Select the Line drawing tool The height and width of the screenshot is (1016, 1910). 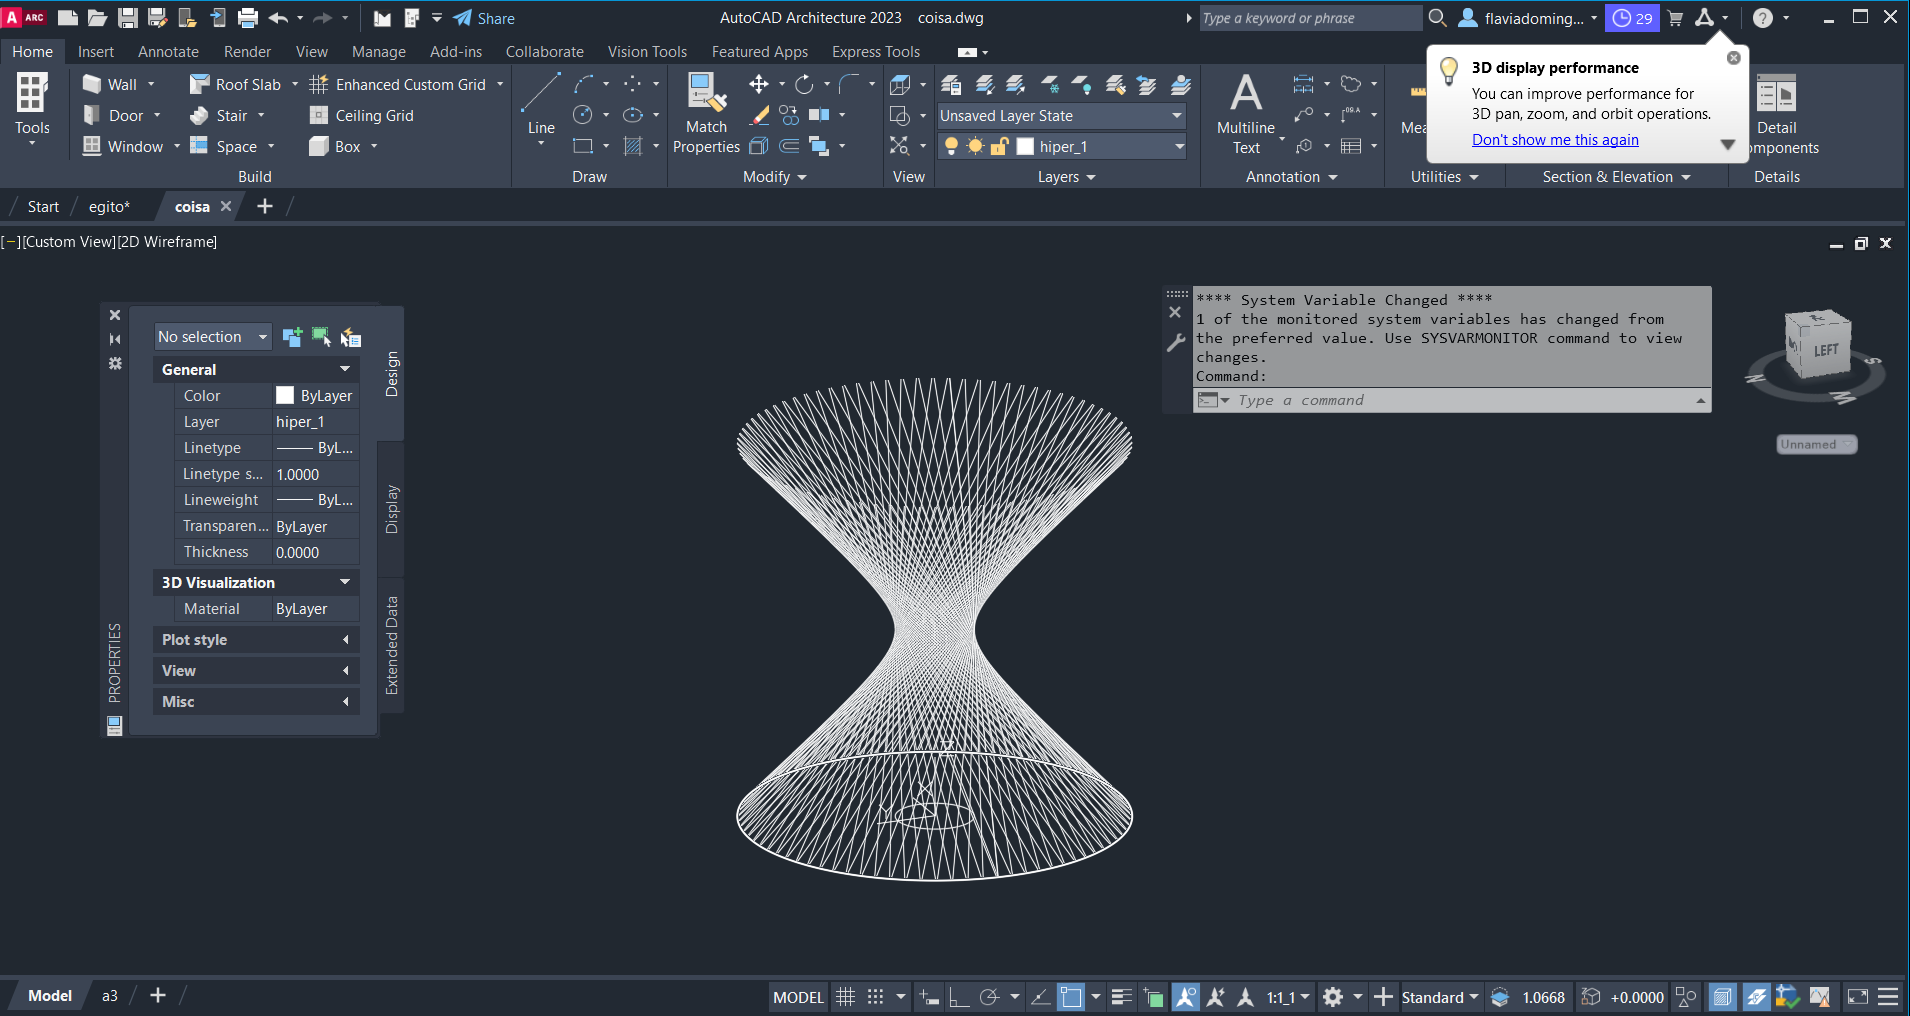point(540,103)
